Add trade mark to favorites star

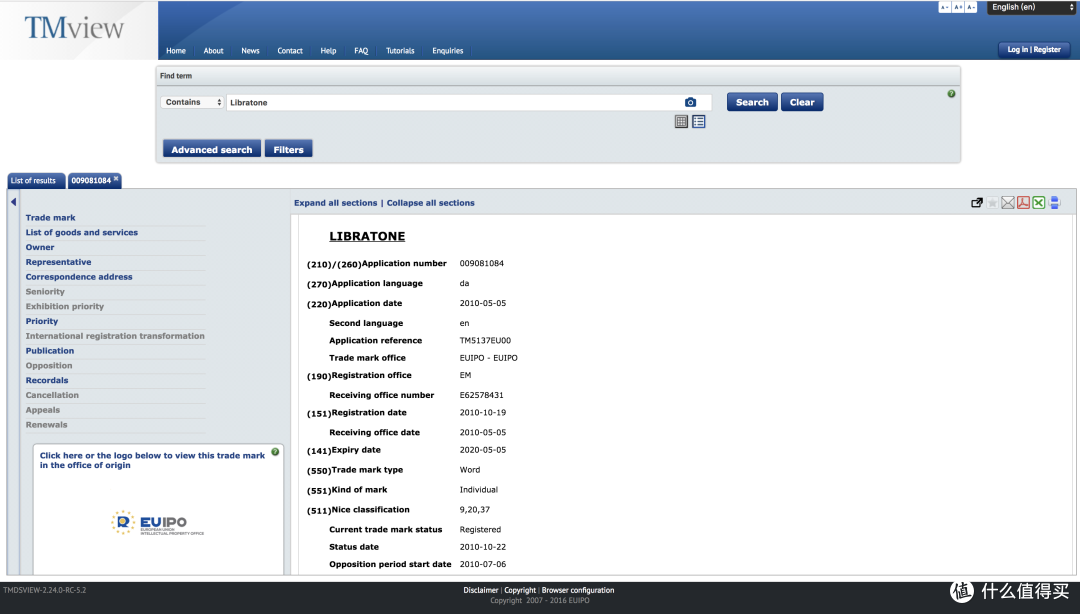point(993,203)
